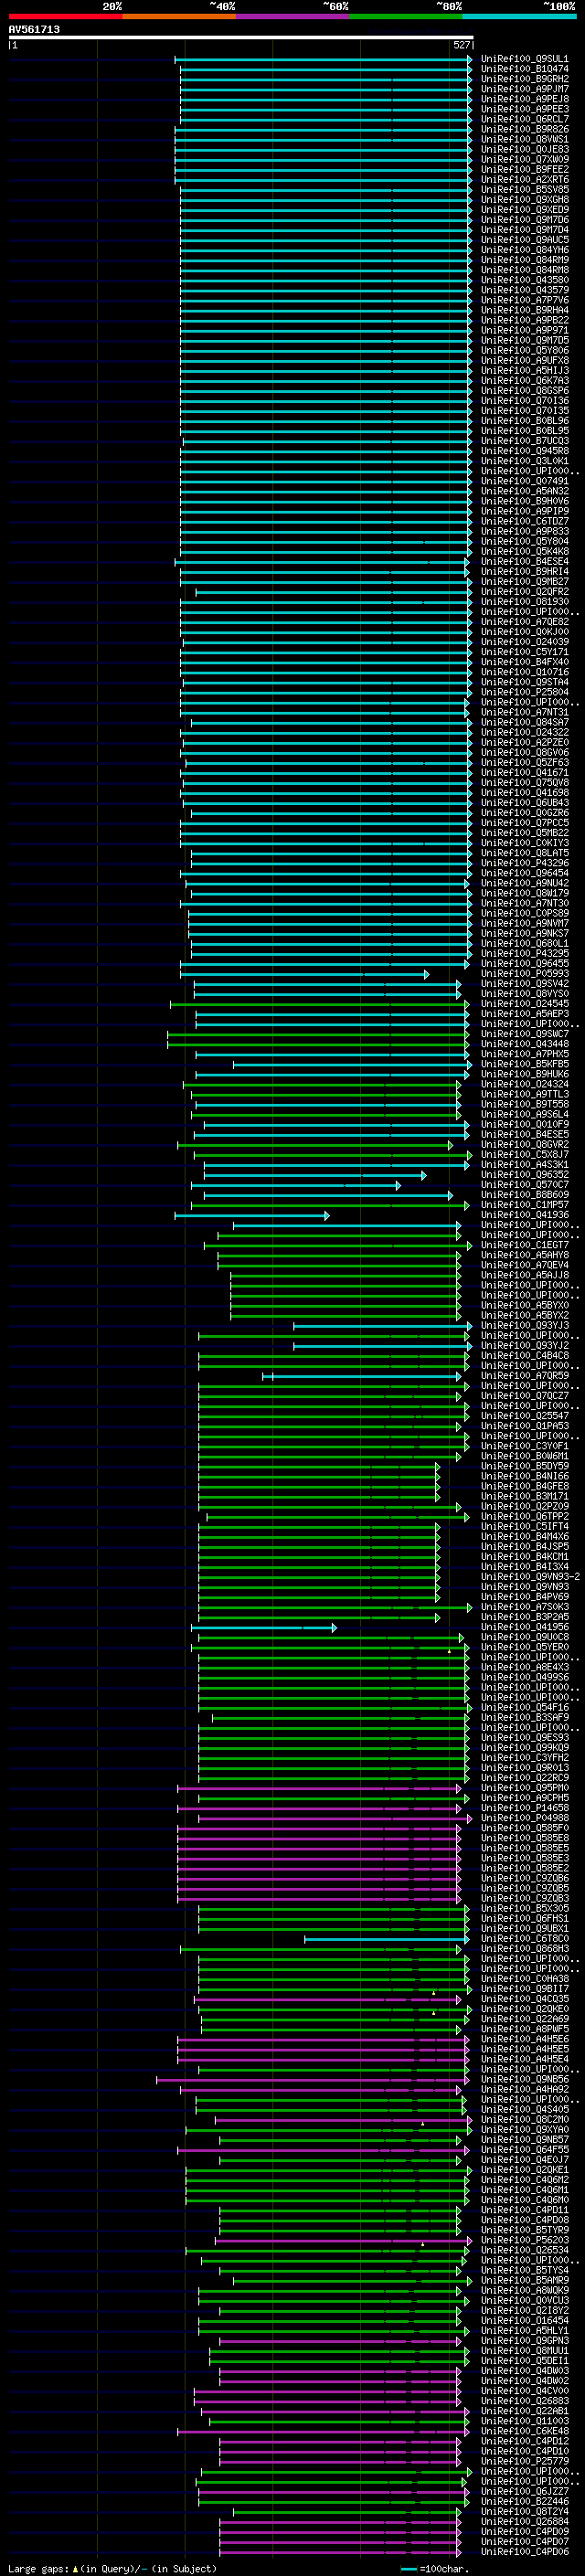This screenshot has width=585, height=2576.
Task: Click label UniRef100_Q25547
Action: [x=524, y=1416]
